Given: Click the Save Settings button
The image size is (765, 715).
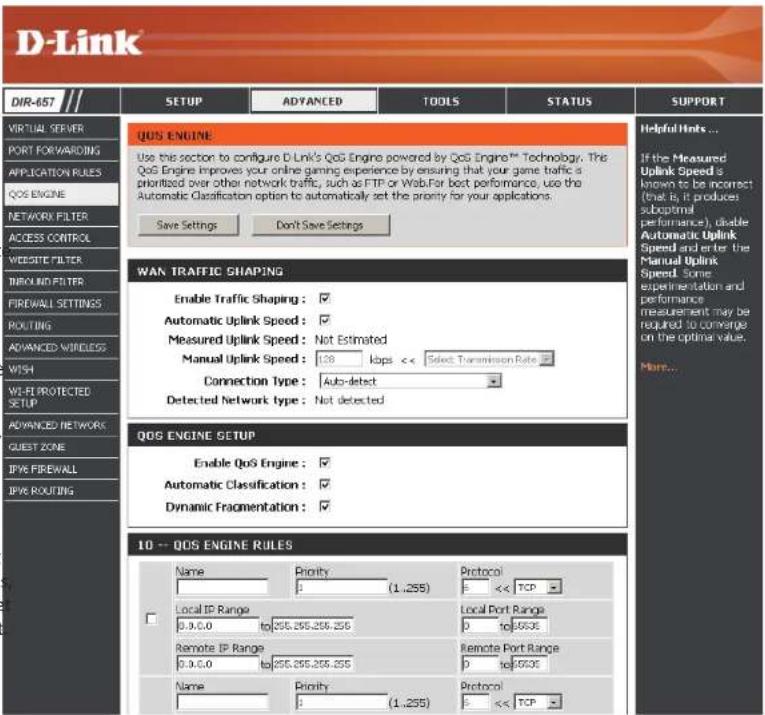Looking at the screenshot, I should 188,225.
